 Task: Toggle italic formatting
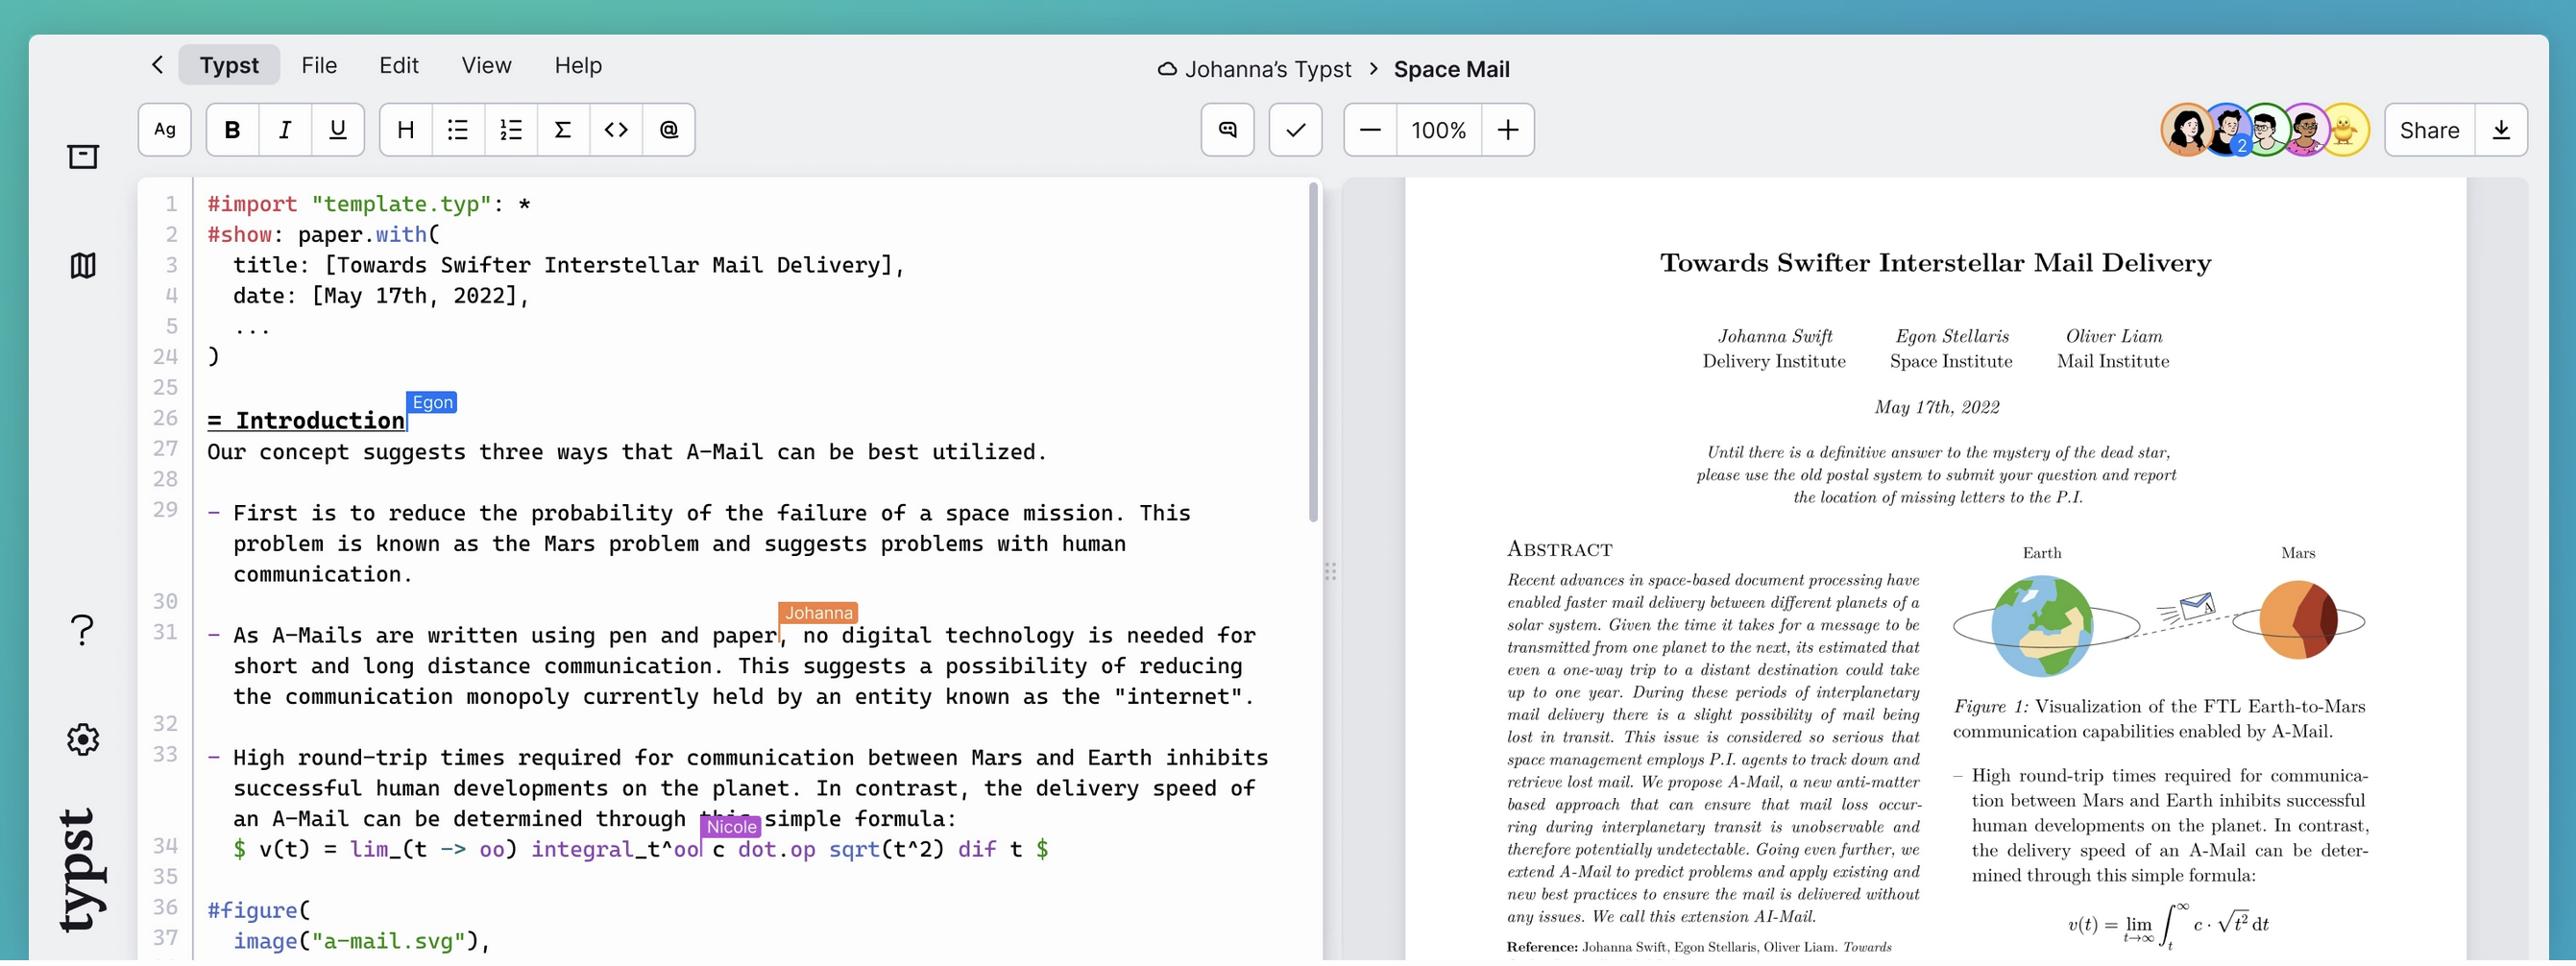[x=285, y=130]
